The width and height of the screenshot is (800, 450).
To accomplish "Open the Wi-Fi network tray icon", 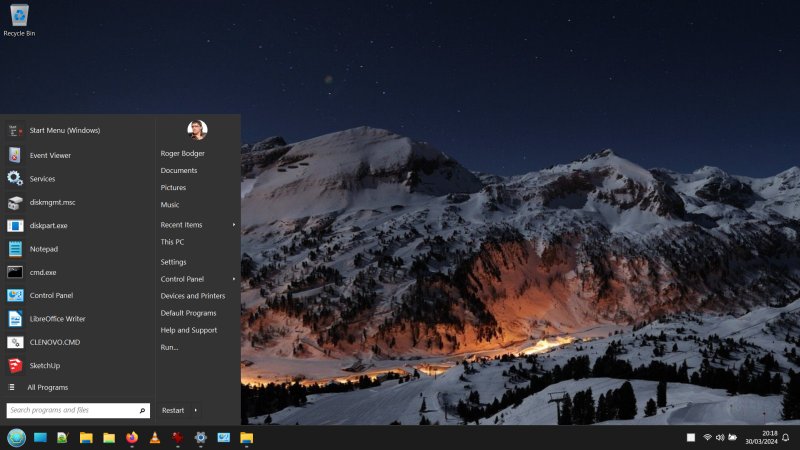I will pos(707,438).
